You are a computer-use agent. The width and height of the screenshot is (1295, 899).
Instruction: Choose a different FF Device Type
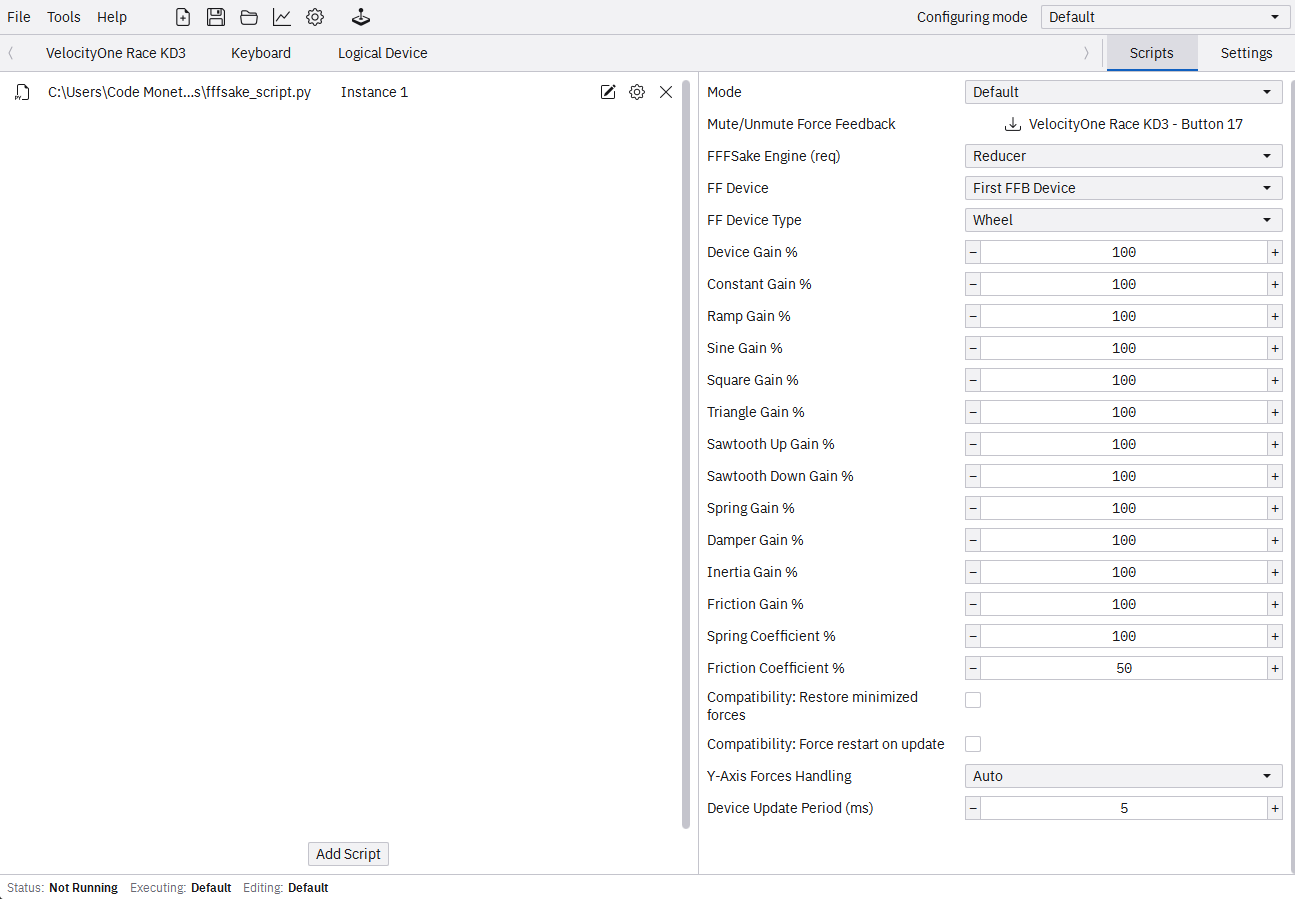tap(1123, 220)
